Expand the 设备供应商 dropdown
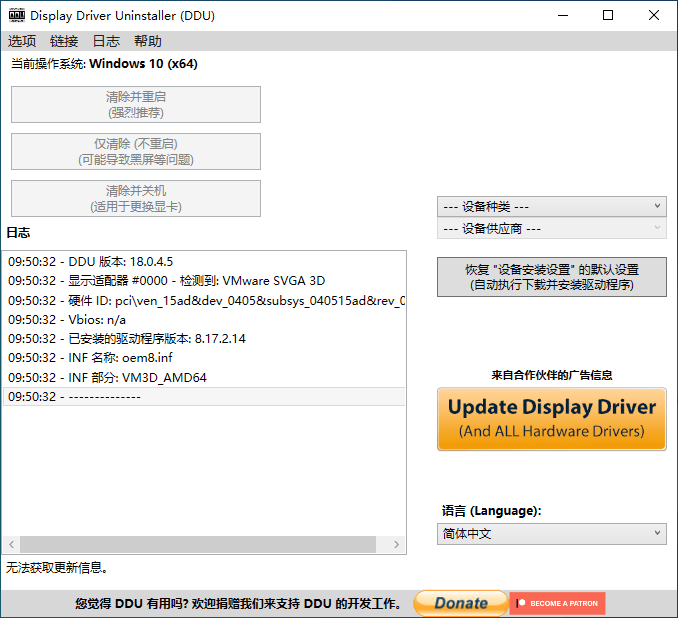This screenshot has width=678, height=618. point(551,228)
